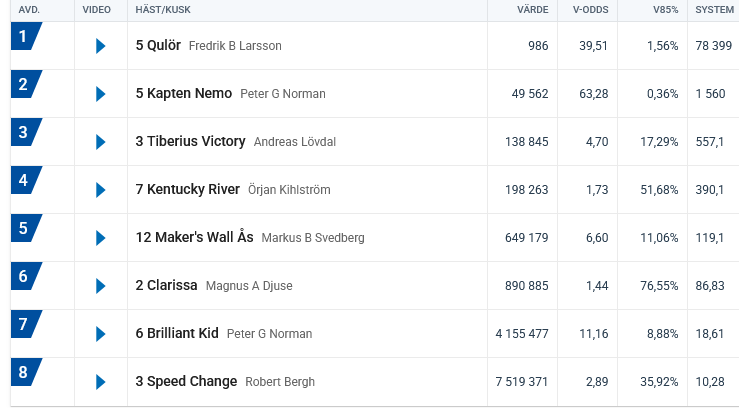Click the VÄRDE column header

533,10
